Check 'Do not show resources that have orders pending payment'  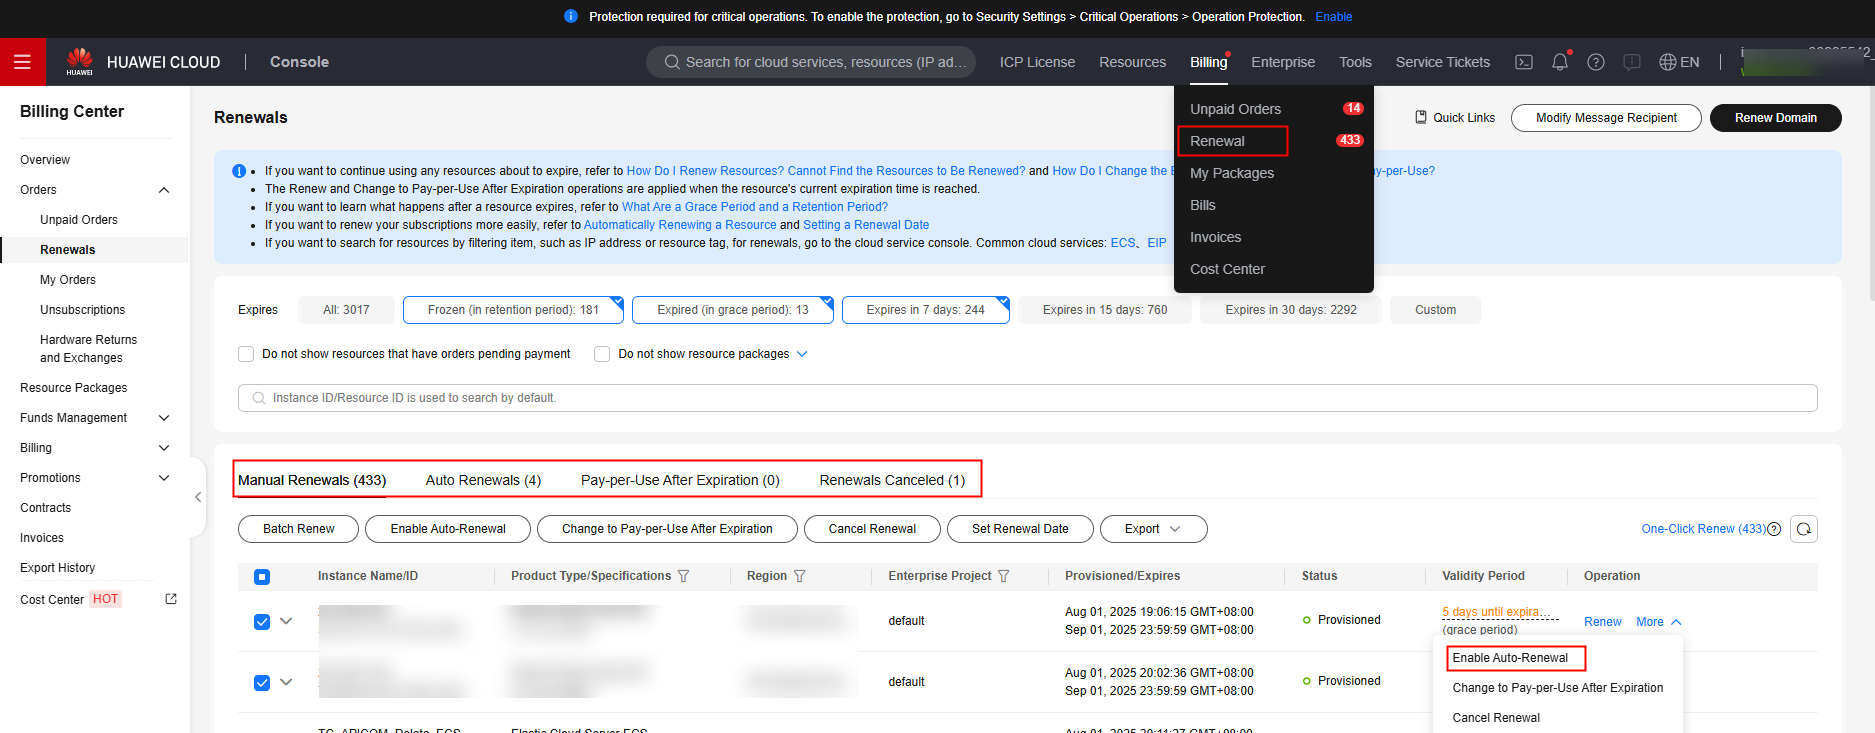click(246, 354)
